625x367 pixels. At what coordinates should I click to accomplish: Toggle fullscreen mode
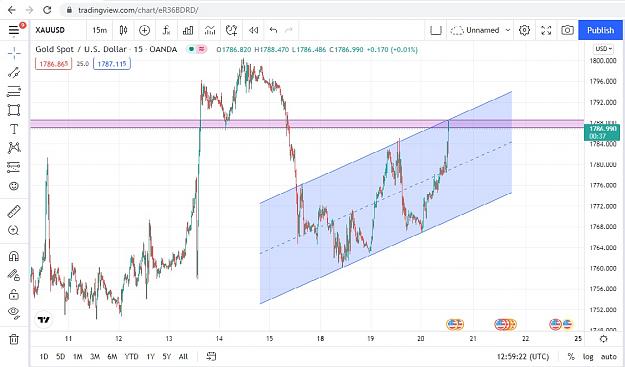click(546, 30)
